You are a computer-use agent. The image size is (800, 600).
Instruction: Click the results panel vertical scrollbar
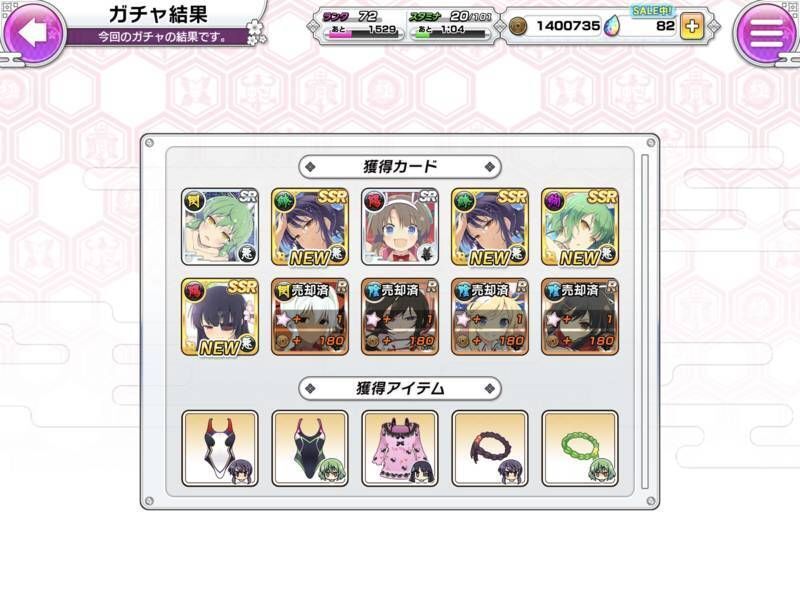[x=645, y=321]
